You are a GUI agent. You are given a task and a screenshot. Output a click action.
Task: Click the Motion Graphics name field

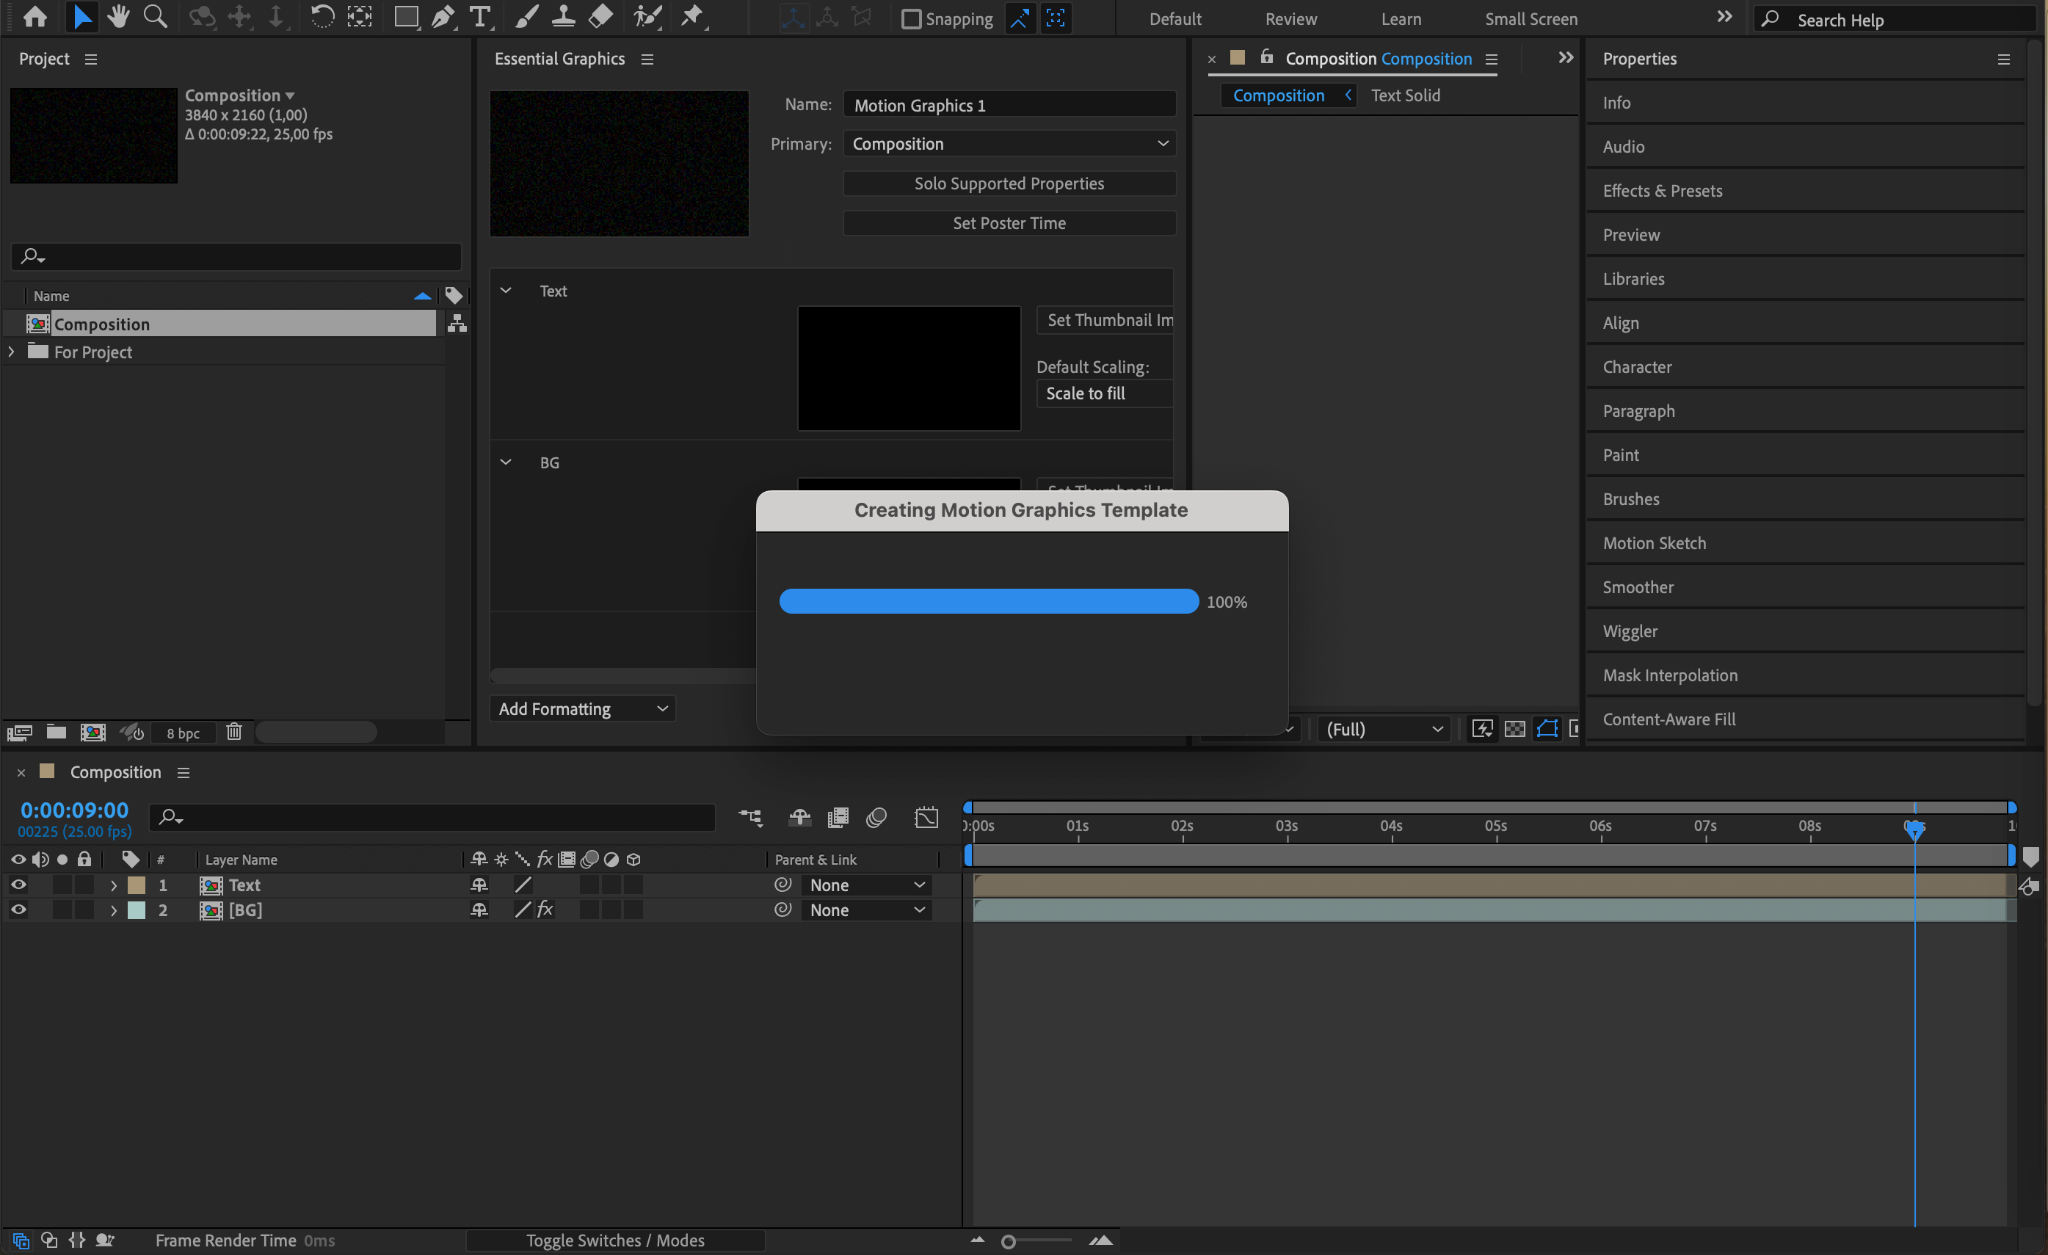point(1009,105)
